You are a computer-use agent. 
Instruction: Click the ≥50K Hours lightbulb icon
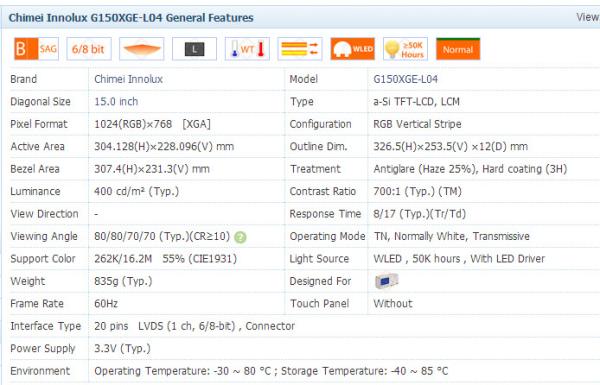(405, 49)
